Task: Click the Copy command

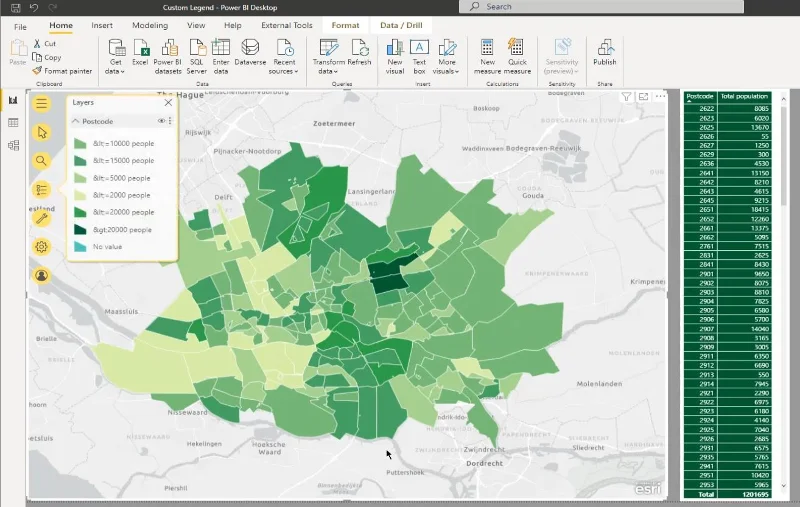Action: [x=47, y=57]
